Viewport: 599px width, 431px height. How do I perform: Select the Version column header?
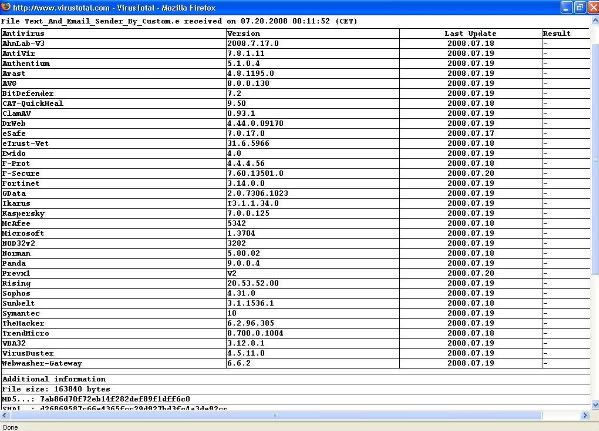pos(243,34)
